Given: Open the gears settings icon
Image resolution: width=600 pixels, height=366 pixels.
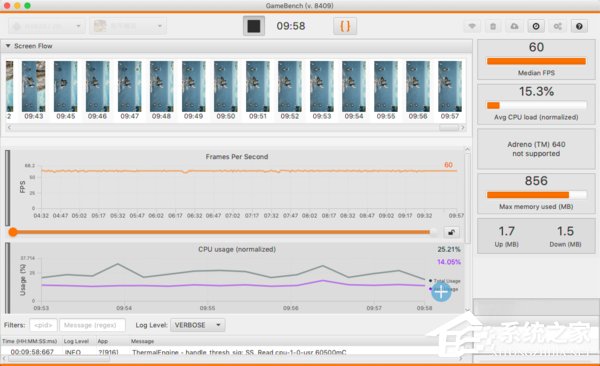Looking at the screenshot, I should coord(558,26).
